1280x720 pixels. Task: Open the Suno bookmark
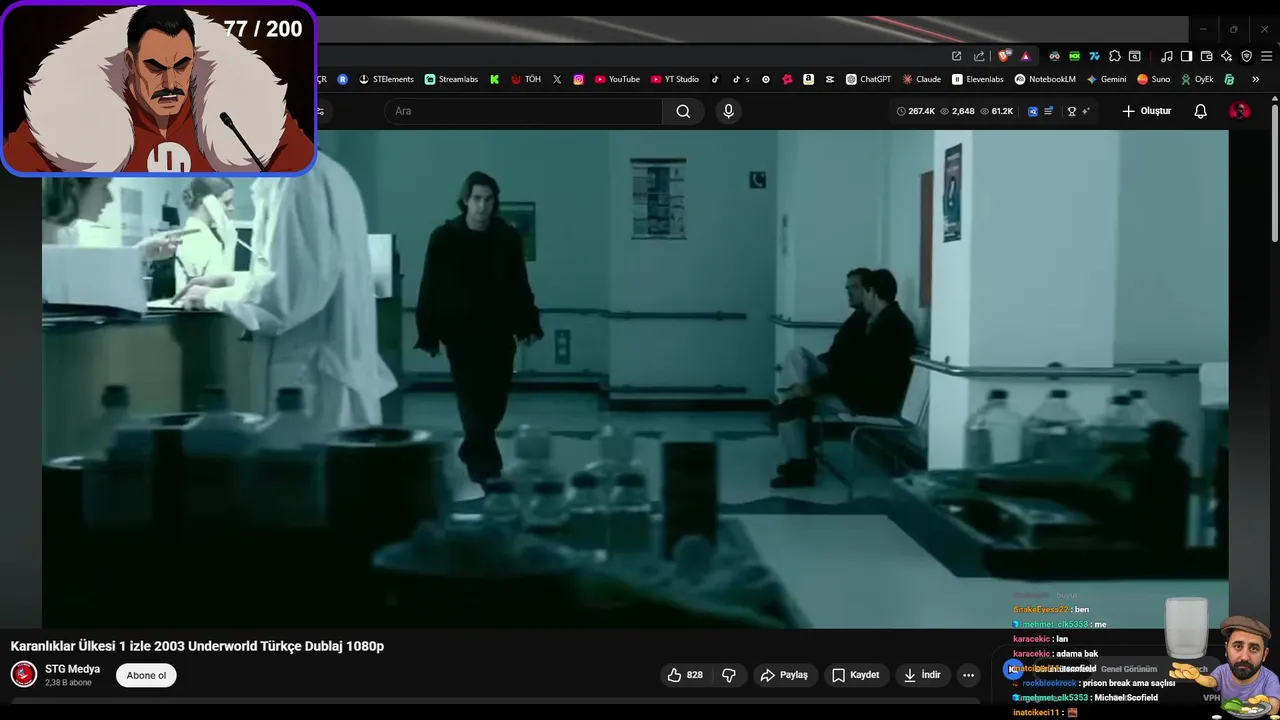click(1153, 79)
